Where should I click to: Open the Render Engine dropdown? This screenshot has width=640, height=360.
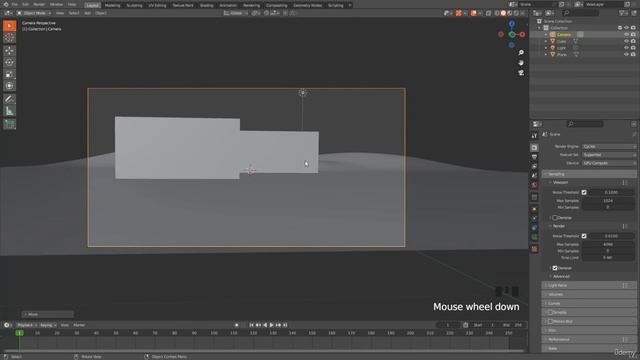click(609, 147)
